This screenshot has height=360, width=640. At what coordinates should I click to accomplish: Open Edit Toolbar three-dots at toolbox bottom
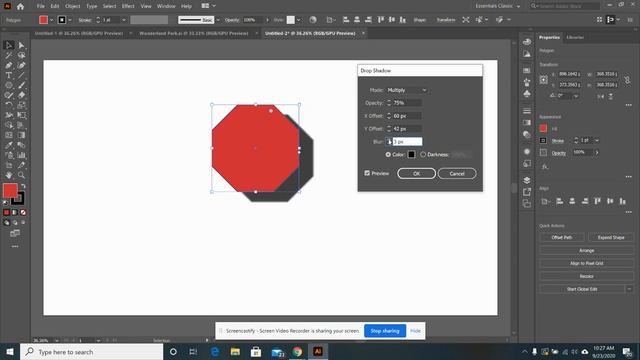(x=15, y=247)
